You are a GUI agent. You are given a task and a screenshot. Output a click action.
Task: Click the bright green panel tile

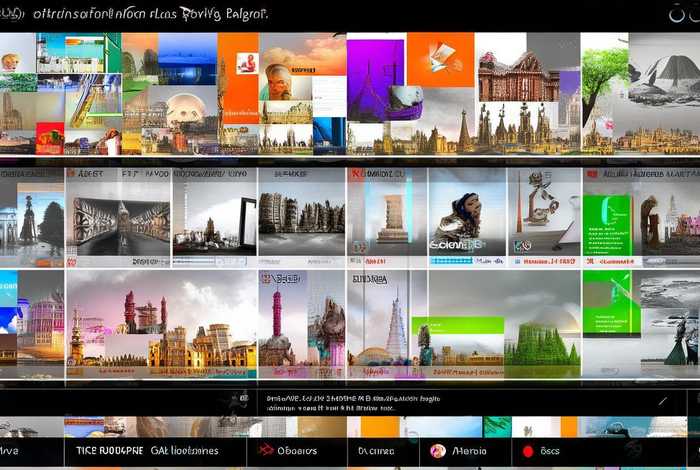click(x=608, y=223)
